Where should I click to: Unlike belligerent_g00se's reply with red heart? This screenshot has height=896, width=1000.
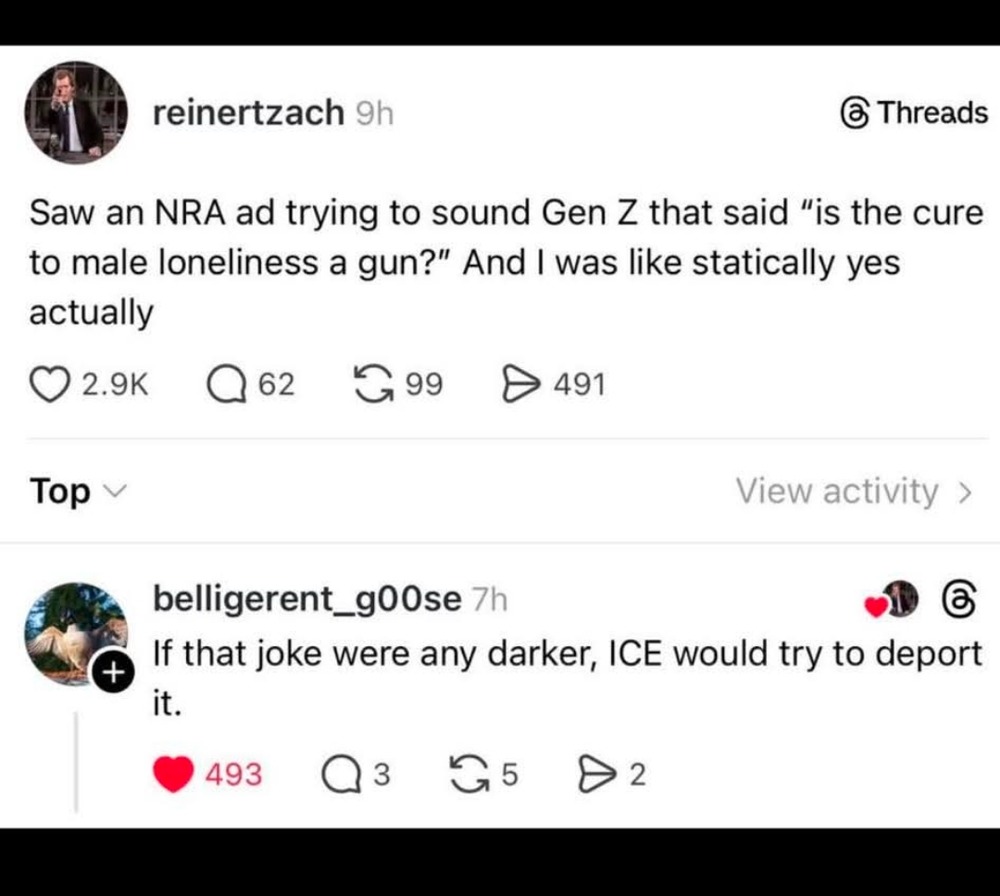coord(174,773)
